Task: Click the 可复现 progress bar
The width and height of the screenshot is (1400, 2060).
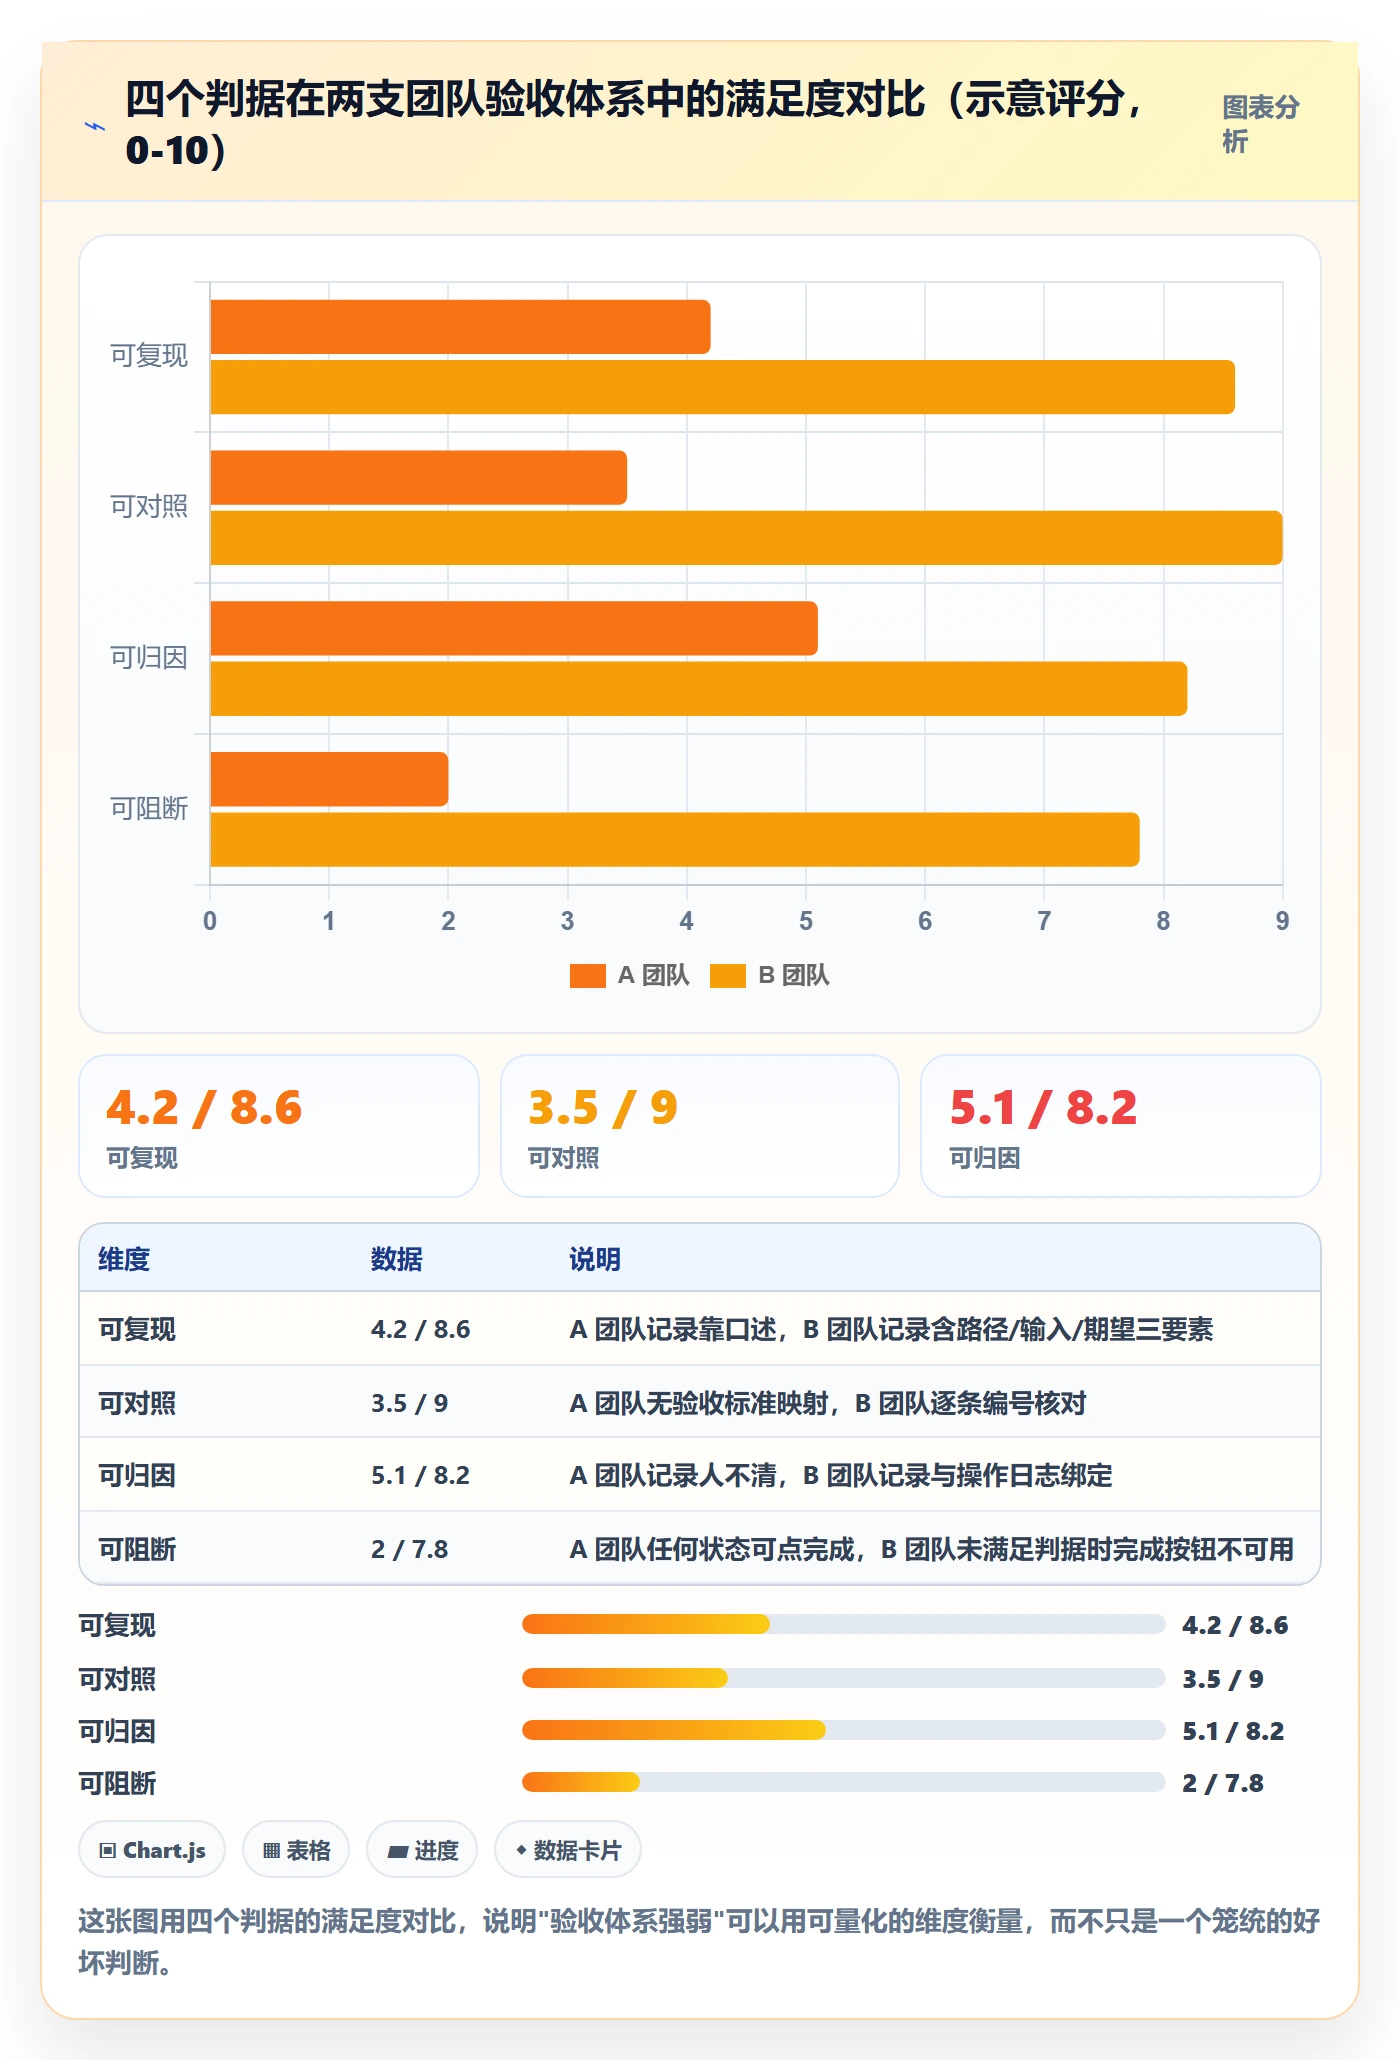Action: (x=844, y=1624)
